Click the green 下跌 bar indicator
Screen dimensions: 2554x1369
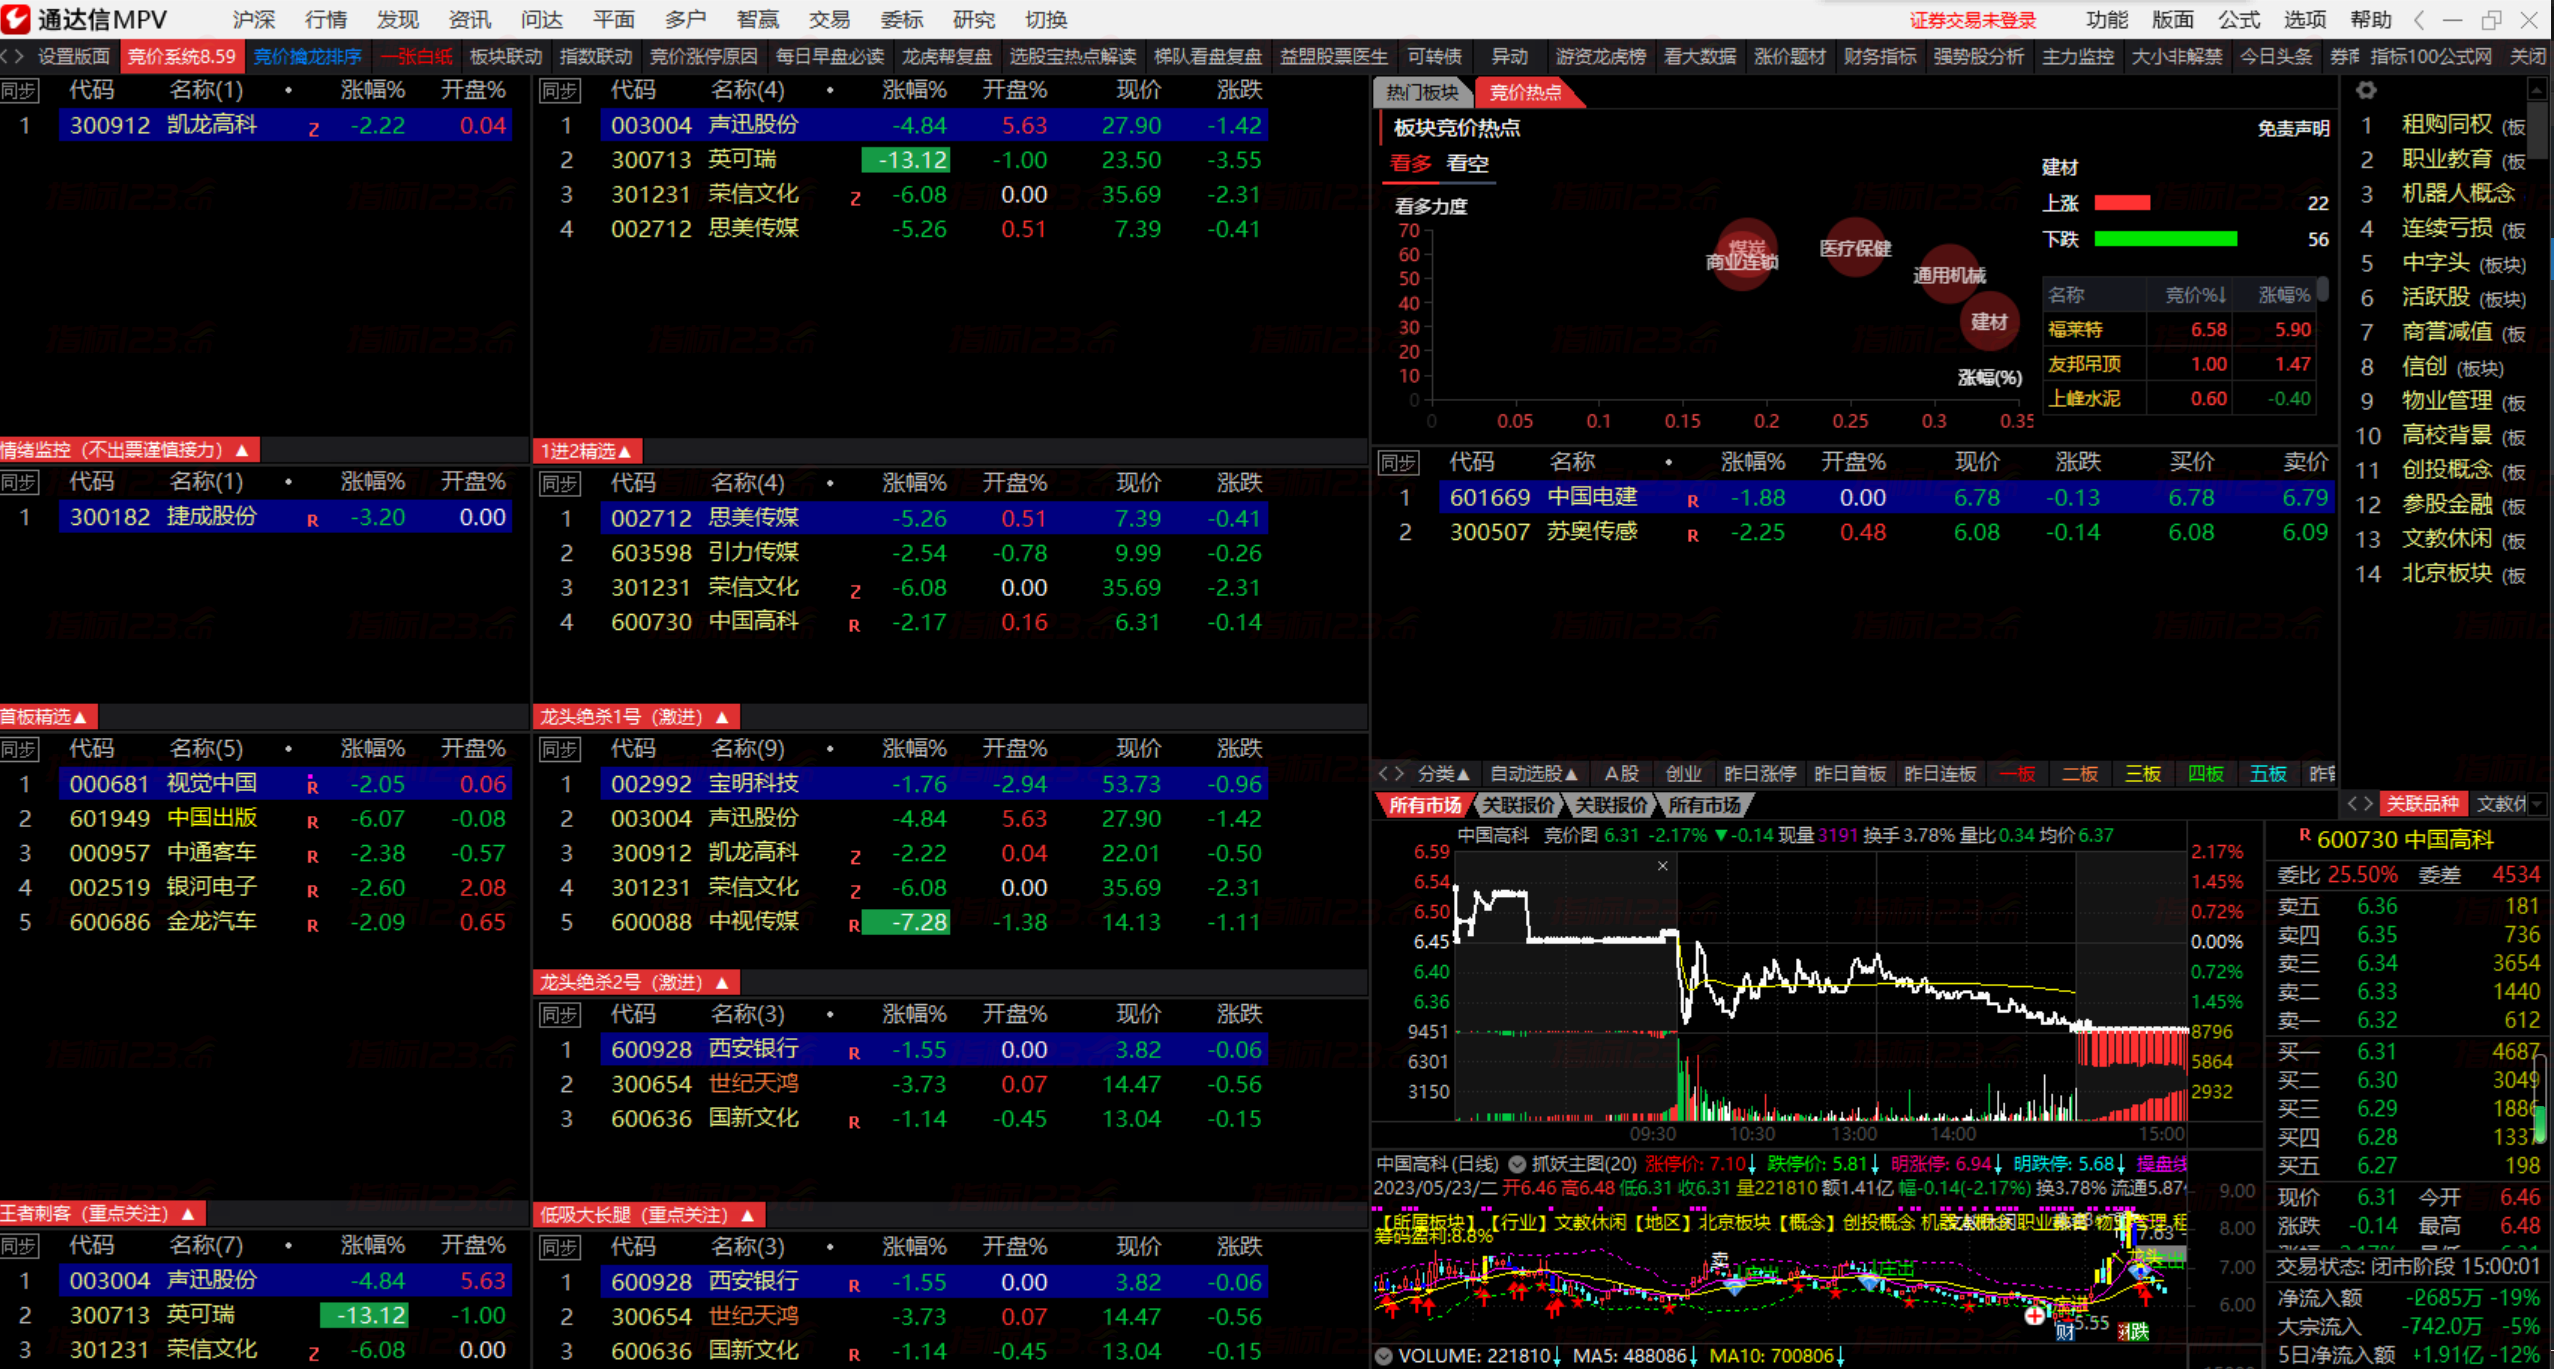click(x=2164, y=239)
